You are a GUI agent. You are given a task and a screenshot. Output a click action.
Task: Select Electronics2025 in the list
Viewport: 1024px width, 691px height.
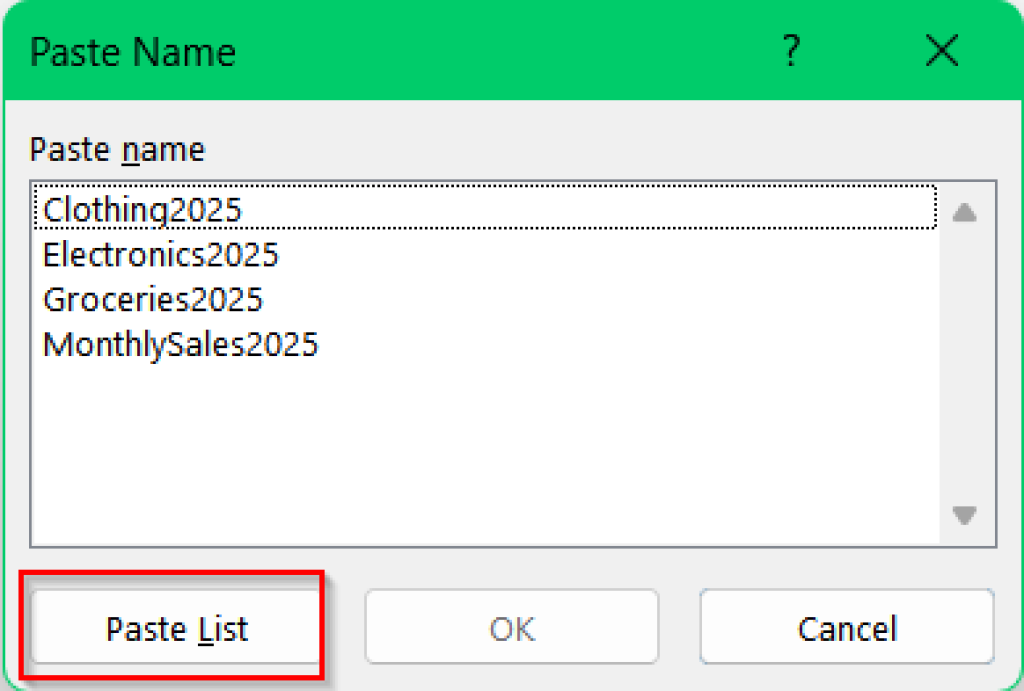click(x=160, y=255)
